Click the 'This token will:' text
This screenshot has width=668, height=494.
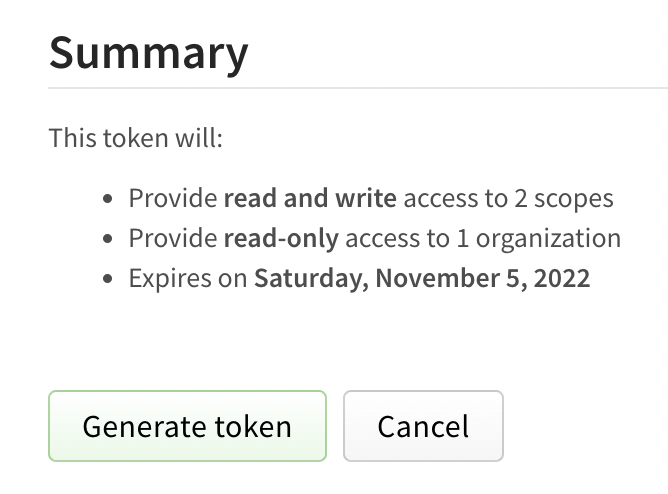click(x=135, y=137)
